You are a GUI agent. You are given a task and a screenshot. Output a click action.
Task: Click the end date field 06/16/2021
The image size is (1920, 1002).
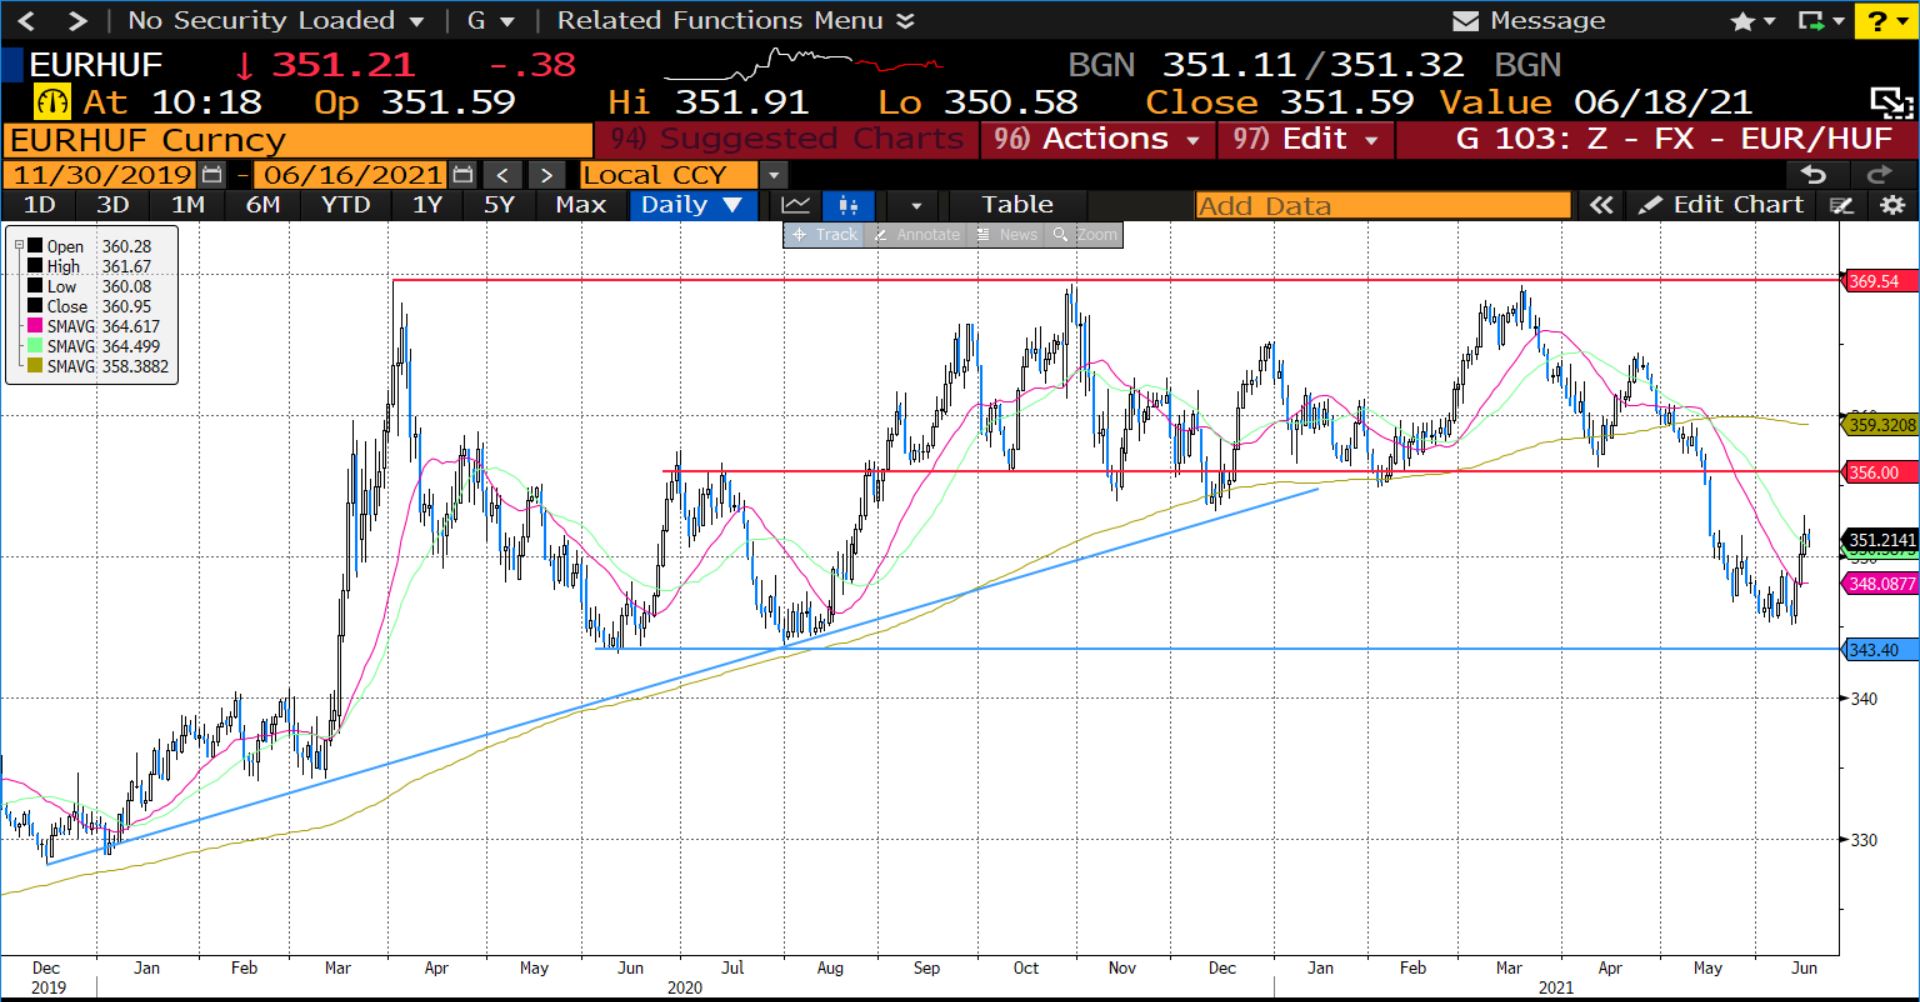coord(352,175)
